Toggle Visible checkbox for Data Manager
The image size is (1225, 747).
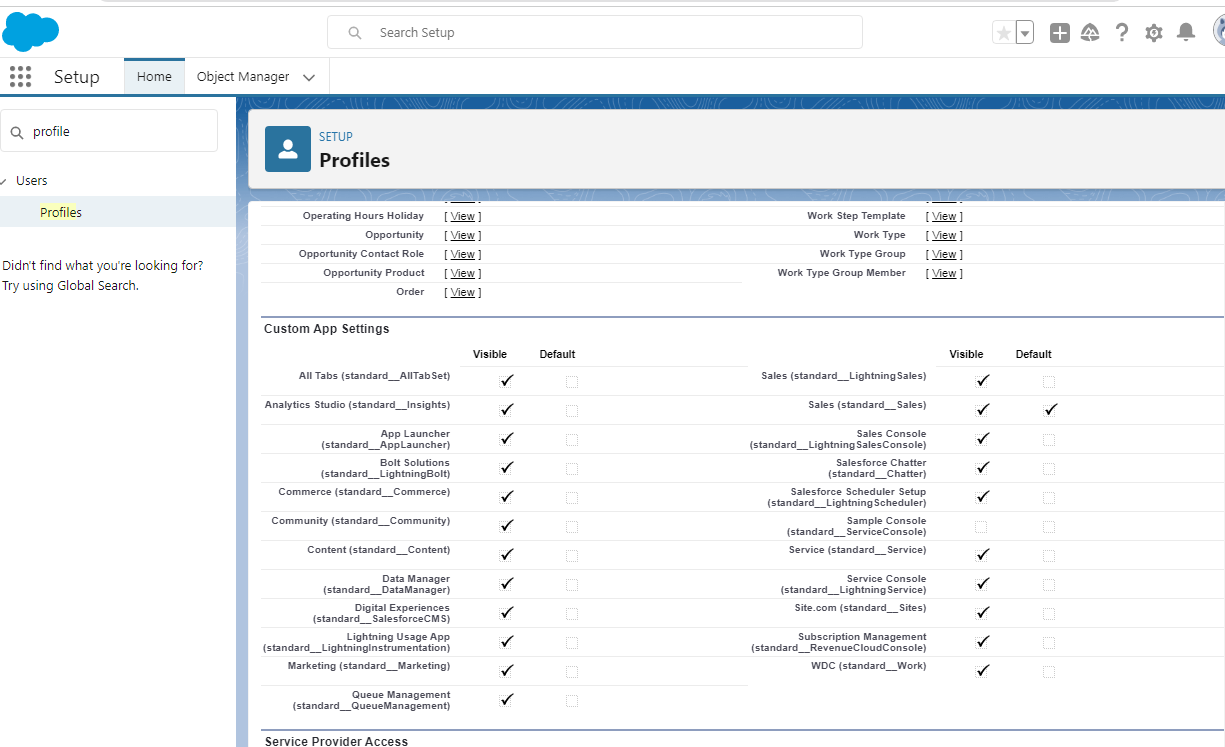click(507, 584)
